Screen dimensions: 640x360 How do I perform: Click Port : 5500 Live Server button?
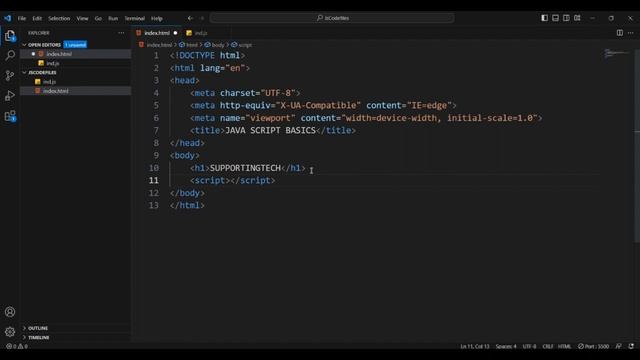point(593,346)
